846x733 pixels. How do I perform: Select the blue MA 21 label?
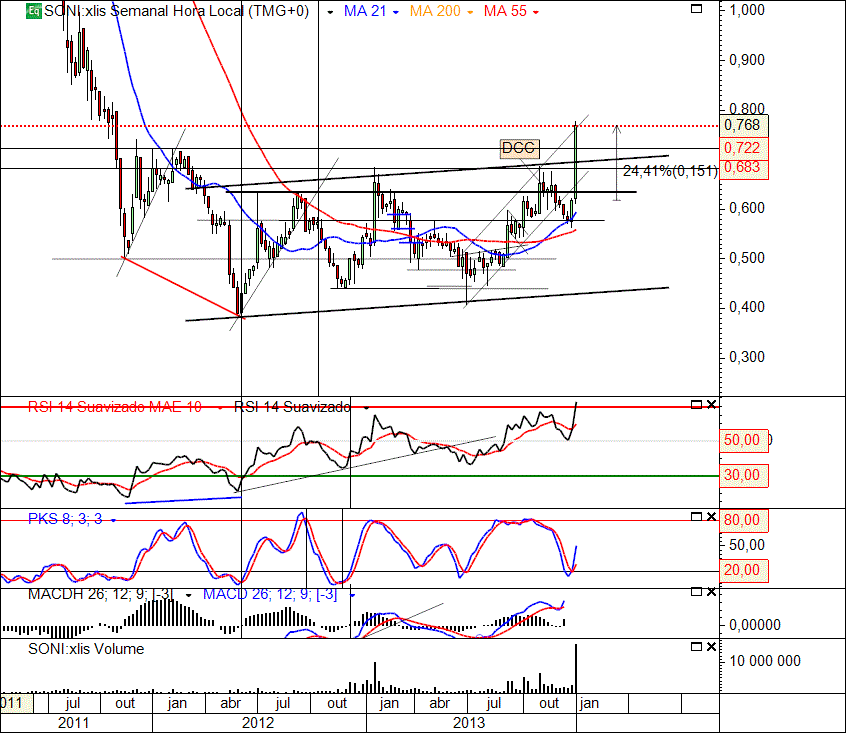[x=365, y=11]
